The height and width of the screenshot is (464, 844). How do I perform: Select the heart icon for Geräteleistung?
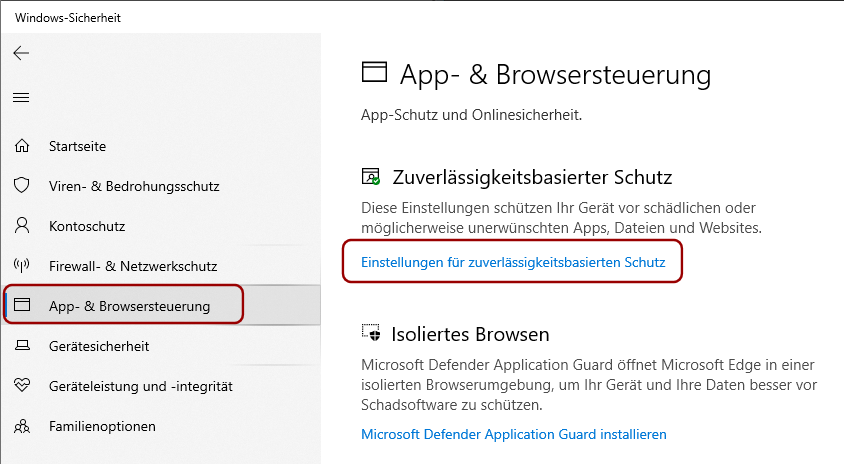coord(22,385)
